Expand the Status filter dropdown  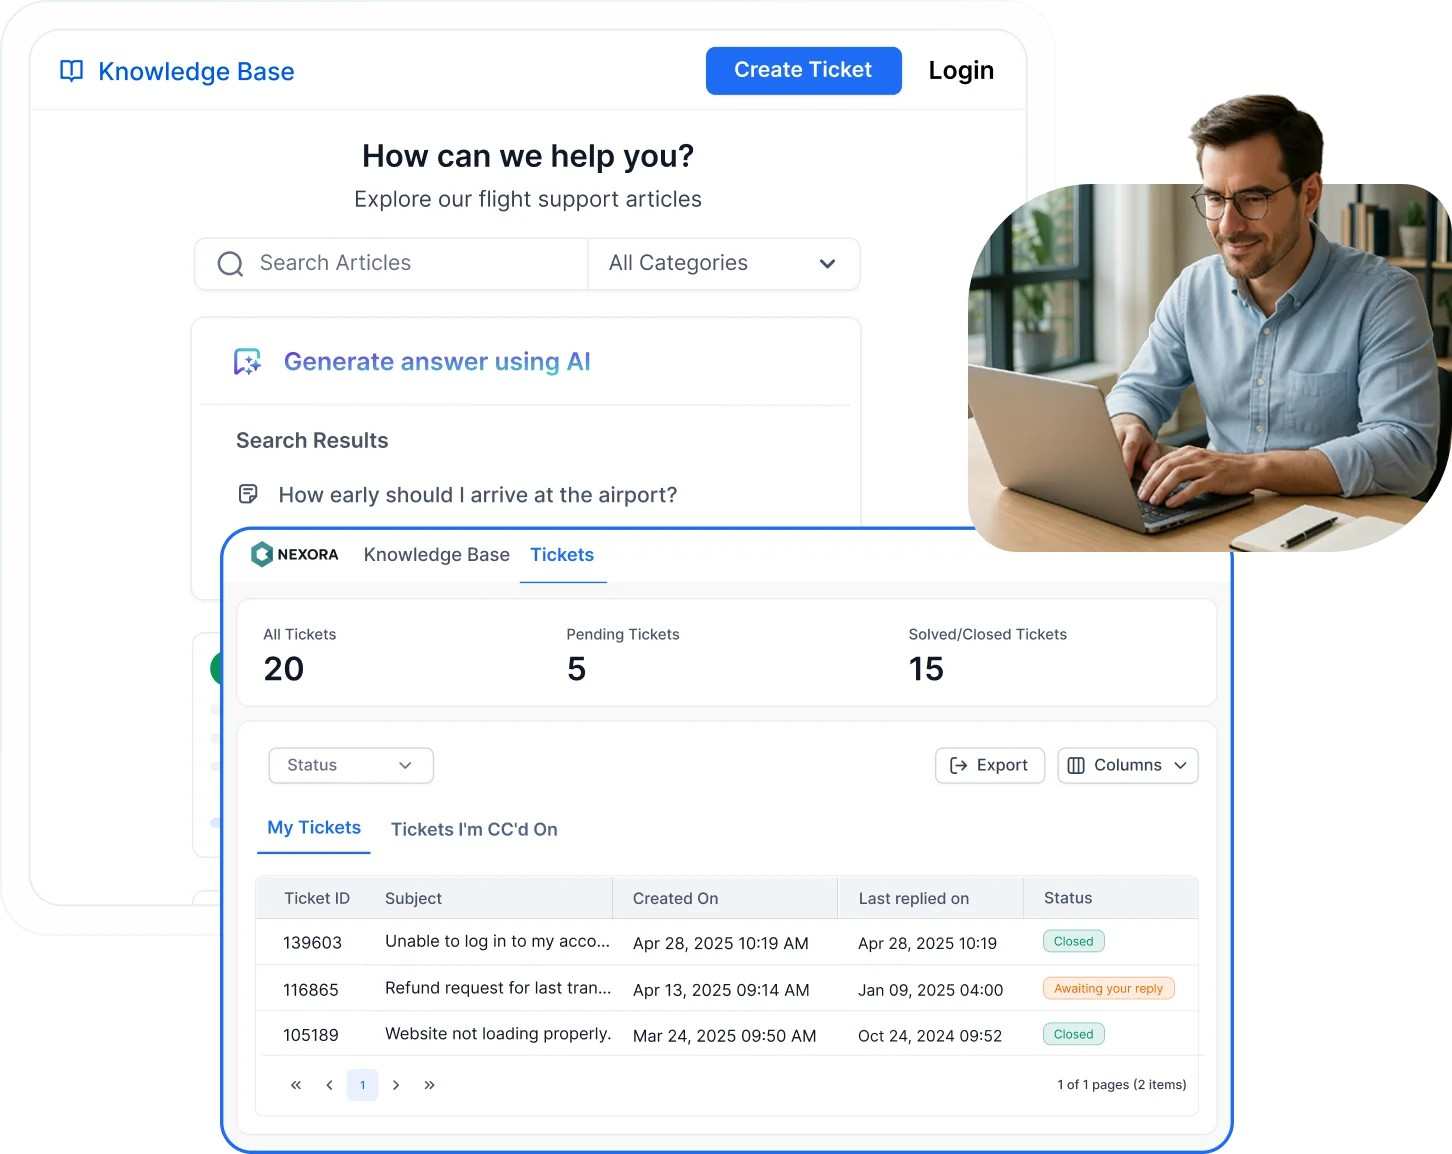[351, 765]
